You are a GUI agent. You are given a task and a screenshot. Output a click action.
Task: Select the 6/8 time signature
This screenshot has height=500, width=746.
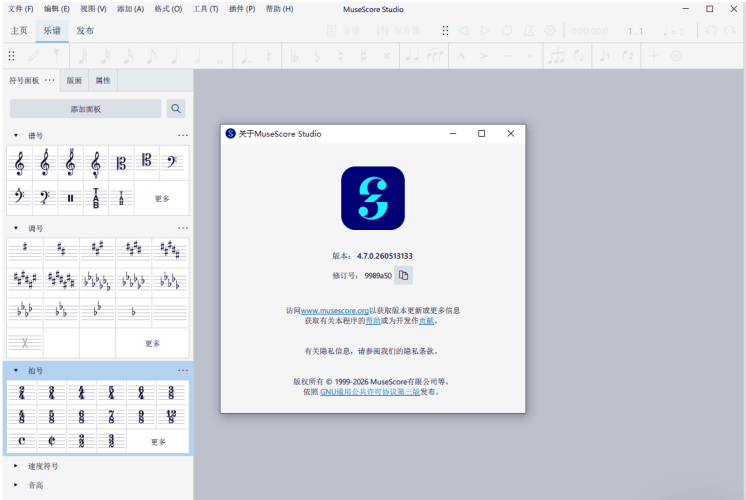[81, 417]
